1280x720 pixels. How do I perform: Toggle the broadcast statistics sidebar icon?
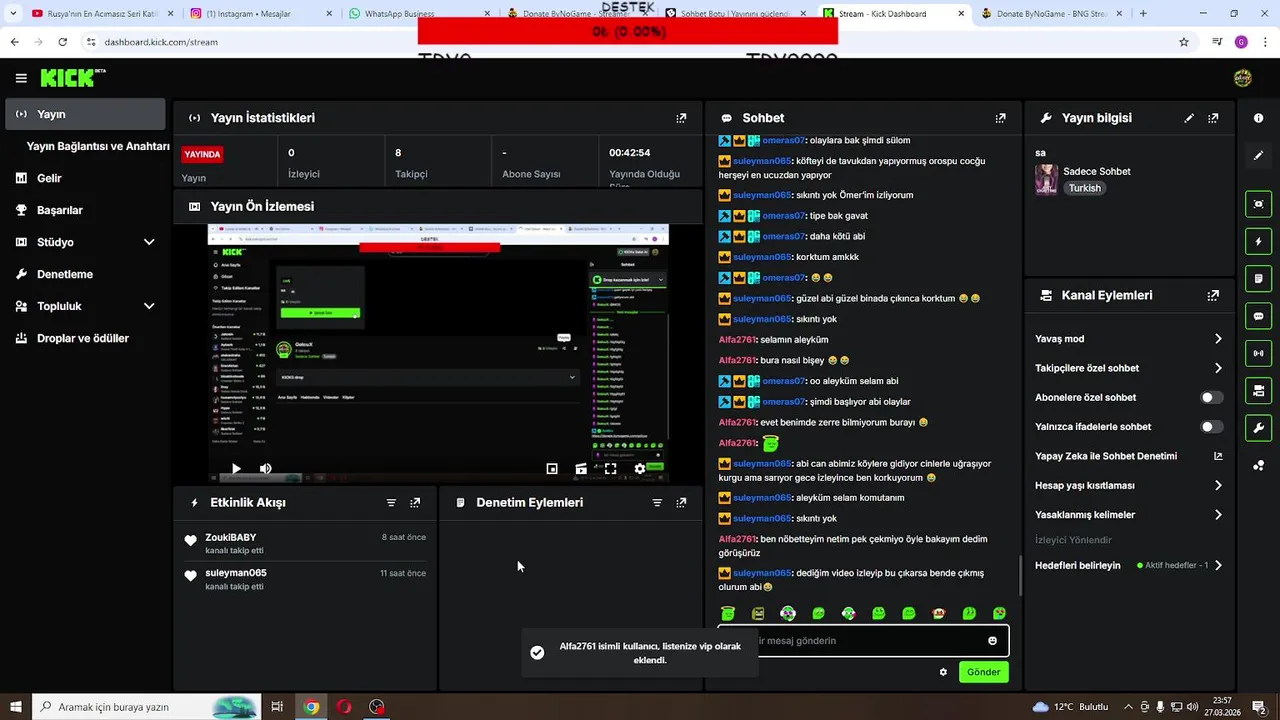(x=1258, y=353)
